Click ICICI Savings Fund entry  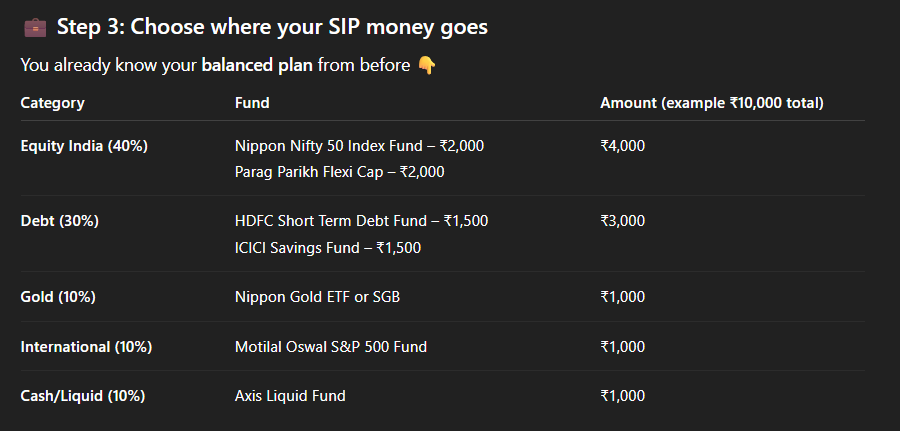pyautogui.click(x=328, y=247)
